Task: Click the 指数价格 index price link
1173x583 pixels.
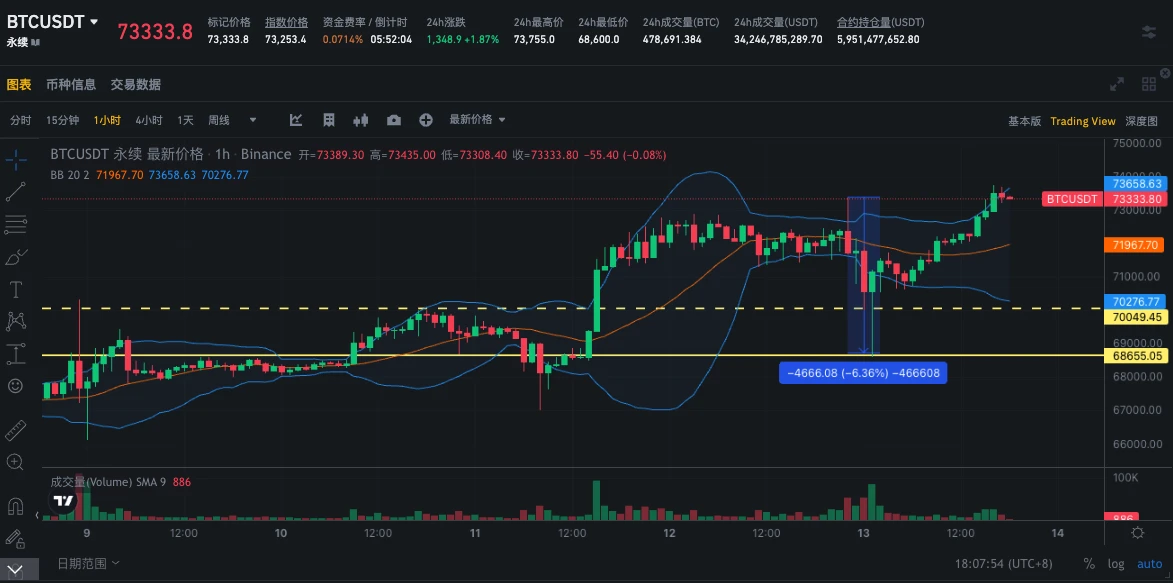Action: pos(286,22)
